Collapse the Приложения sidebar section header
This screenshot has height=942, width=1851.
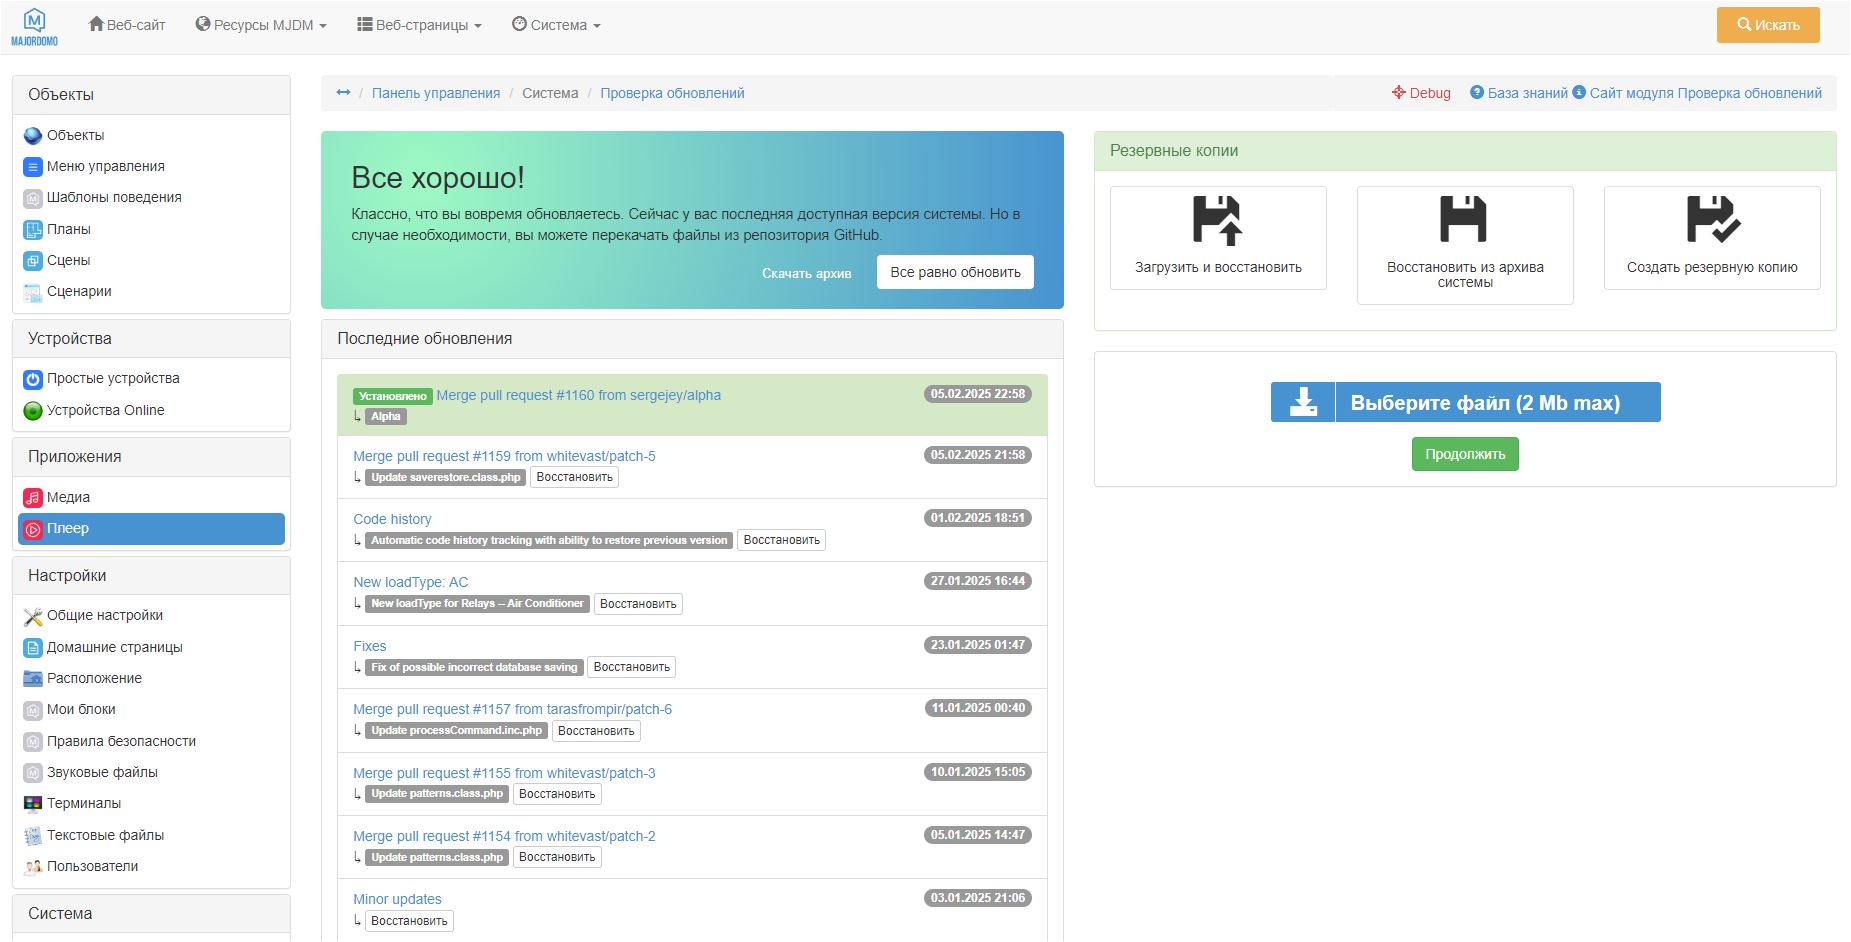pos(151,457)
